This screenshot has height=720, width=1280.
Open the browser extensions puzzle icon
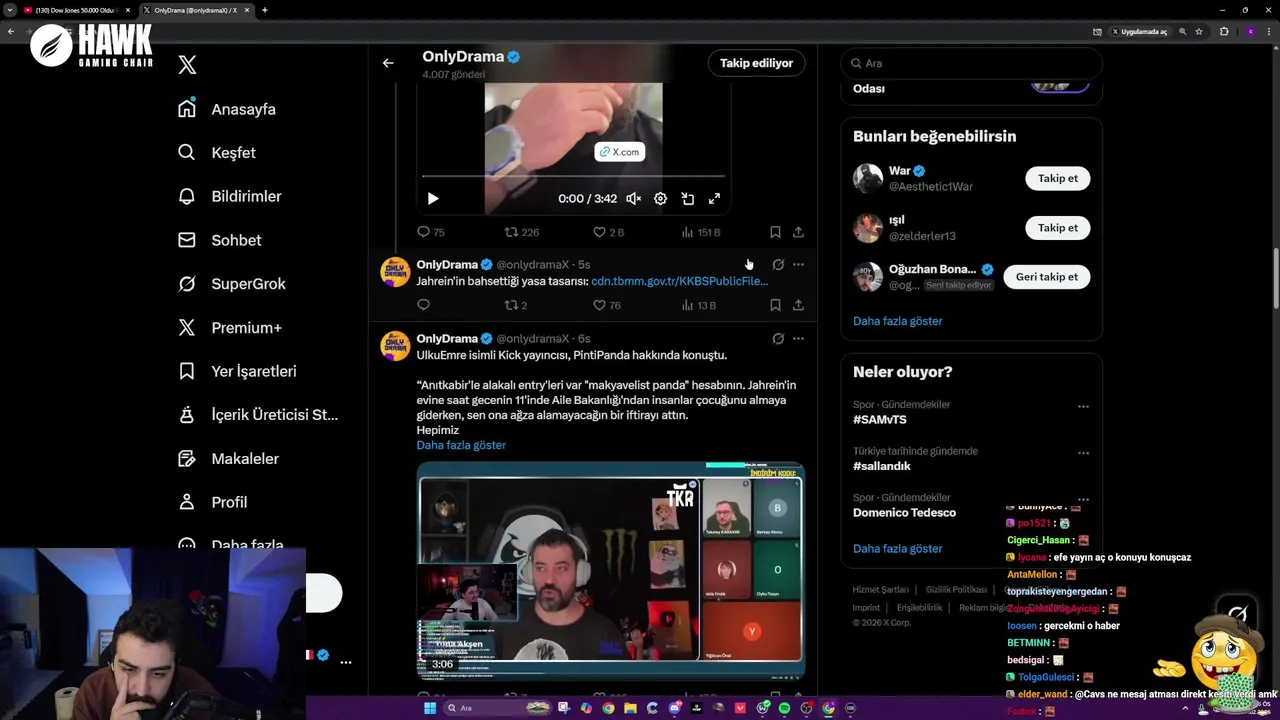click(x=1224, y=32)
